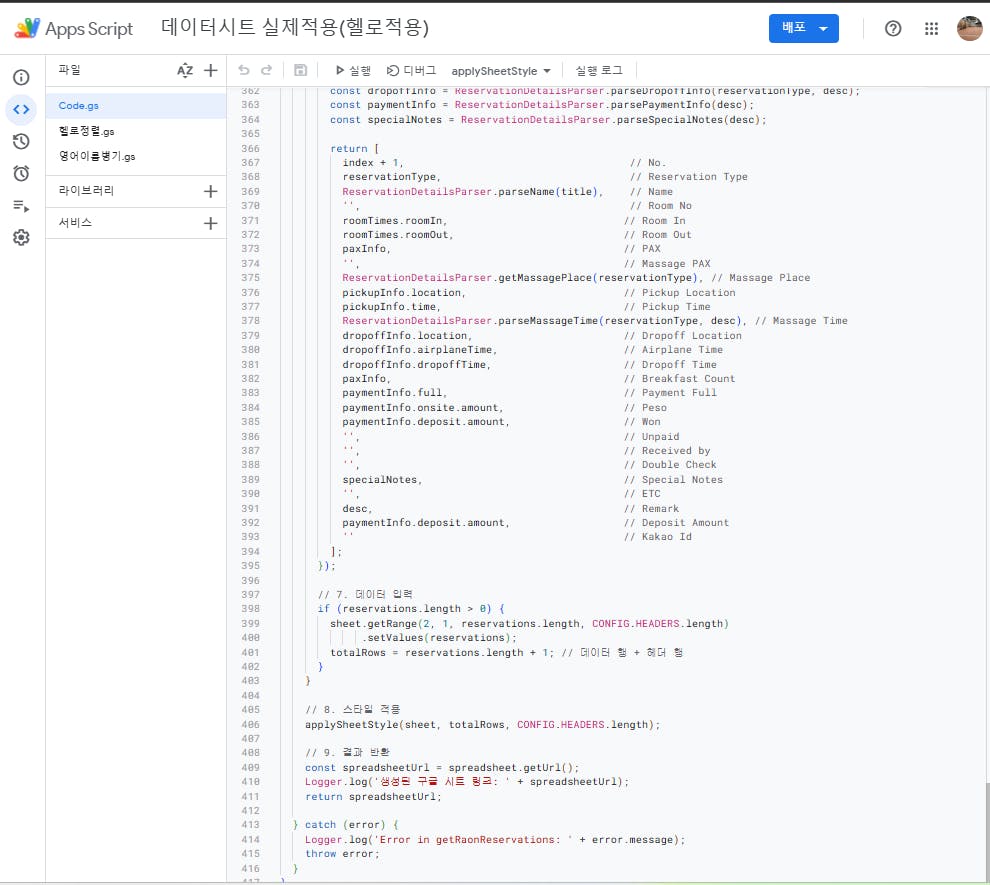Open the project Overview info icon
Screen dimensions: 990x885
point(21,77)
